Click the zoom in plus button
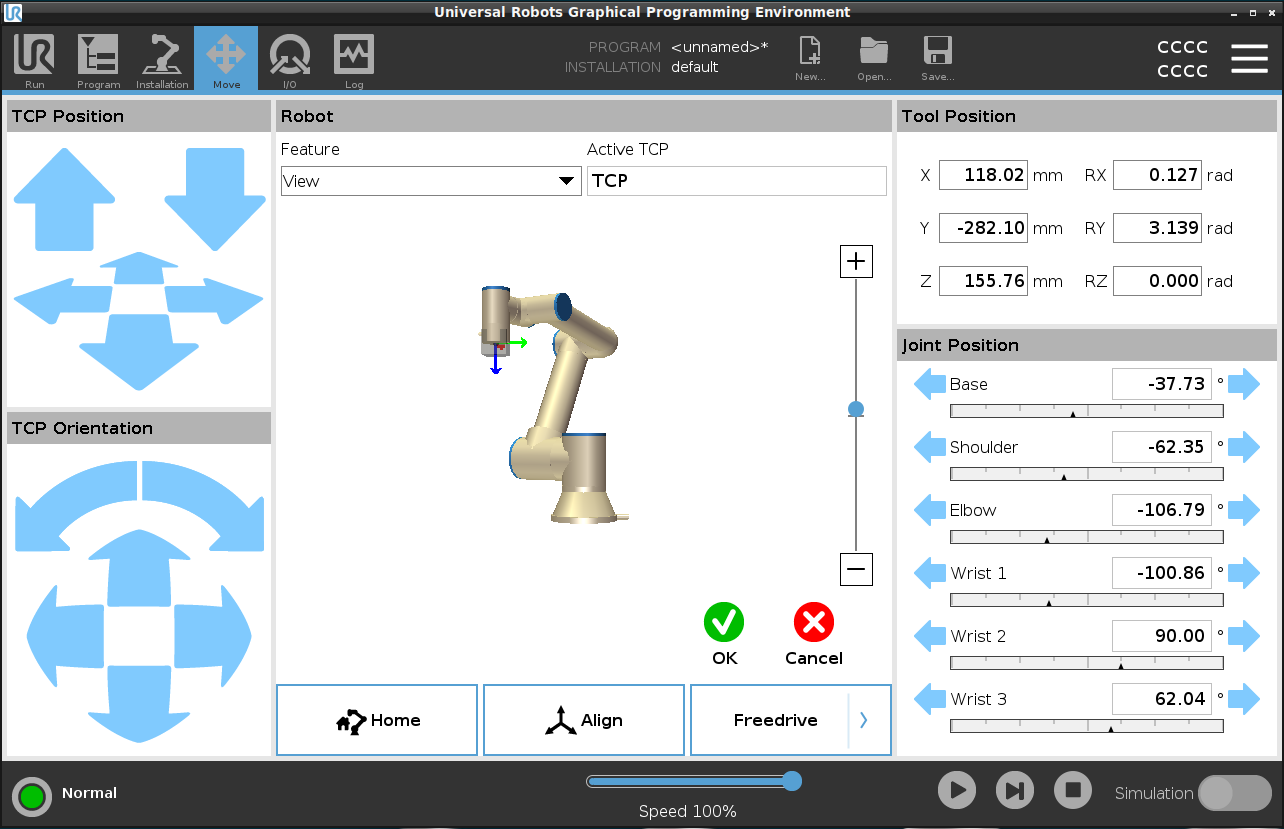 pos(856,262)
